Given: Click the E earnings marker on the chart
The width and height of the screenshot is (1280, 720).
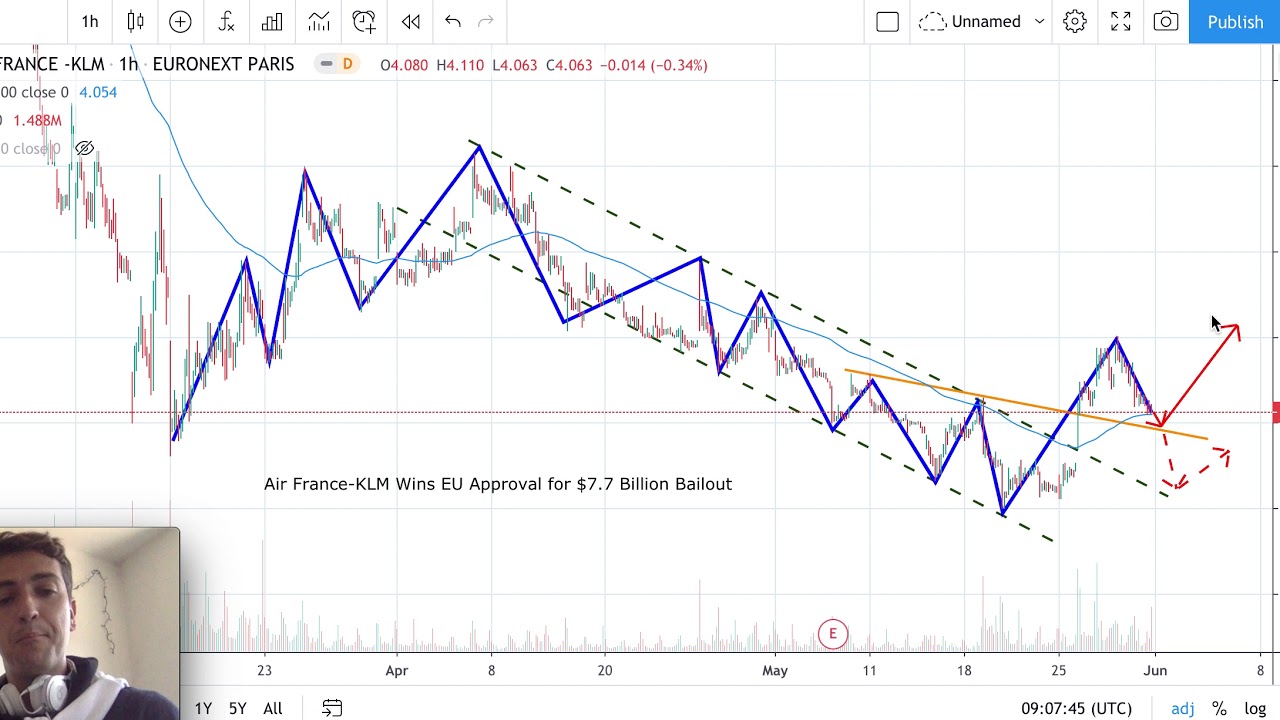Looking at the screenshot, I should click(832, 633).
